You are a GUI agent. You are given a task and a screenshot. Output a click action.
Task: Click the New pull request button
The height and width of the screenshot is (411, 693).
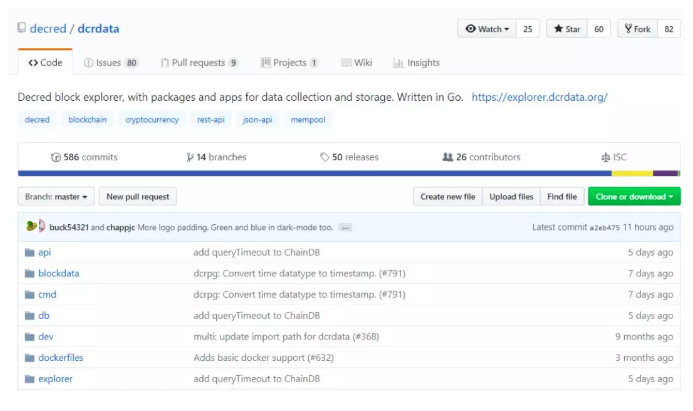click(137, 197)
